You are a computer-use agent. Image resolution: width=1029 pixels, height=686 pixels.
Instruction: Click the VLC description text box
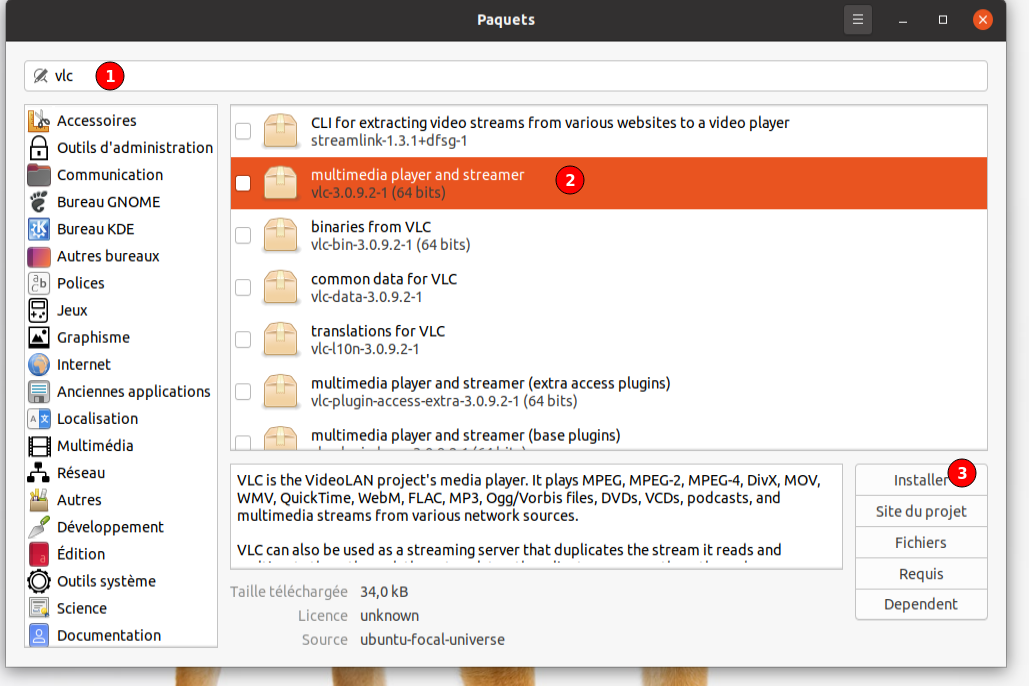pos(536,517)
